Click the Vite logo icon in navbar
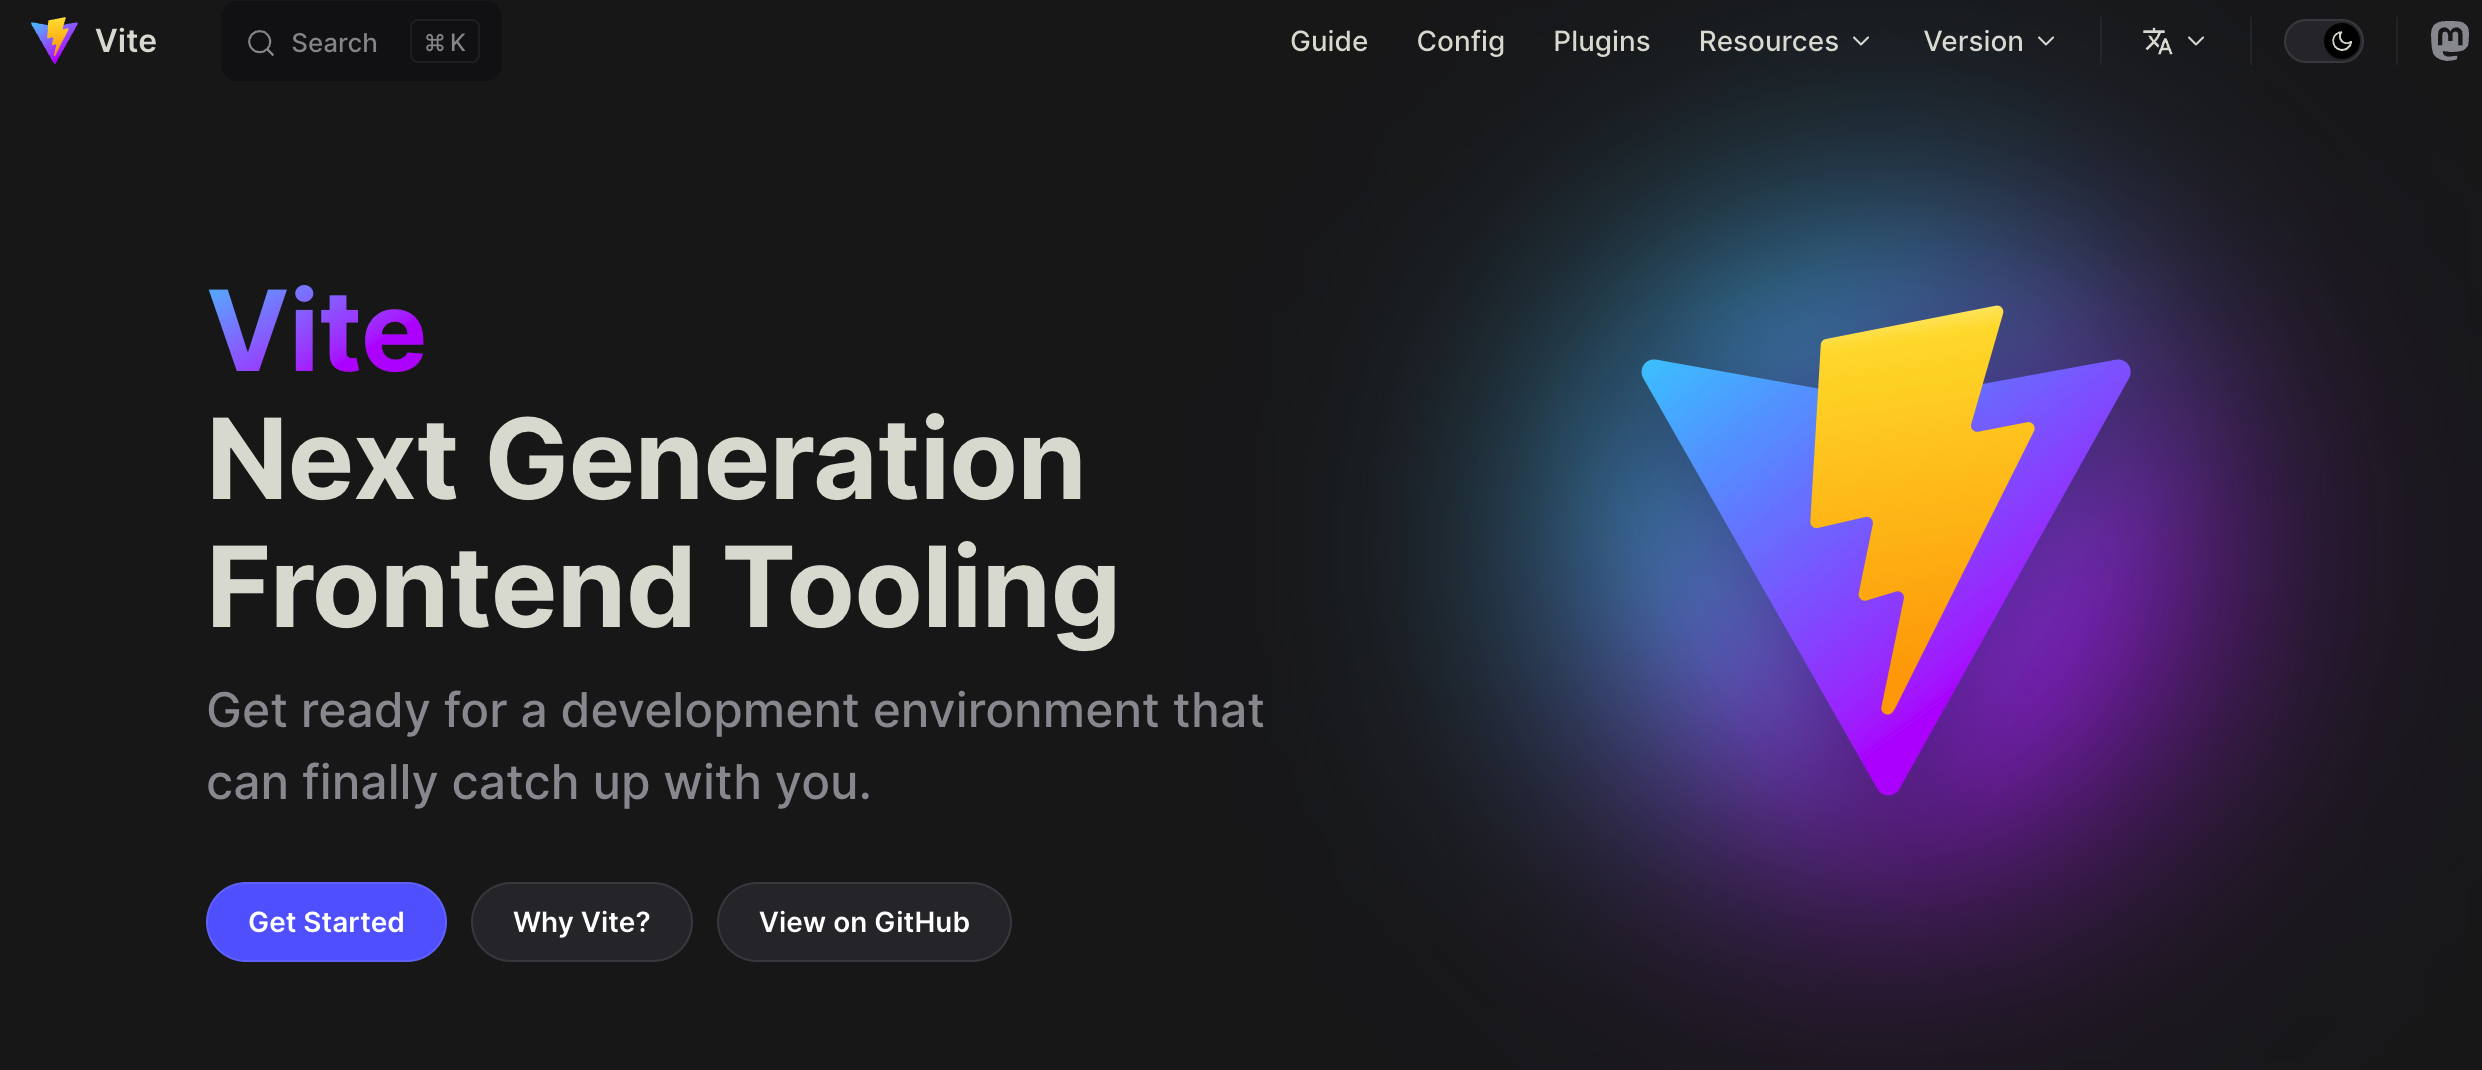The height and width of the screenshot is (1070, 2482). (x=54, y=41)
